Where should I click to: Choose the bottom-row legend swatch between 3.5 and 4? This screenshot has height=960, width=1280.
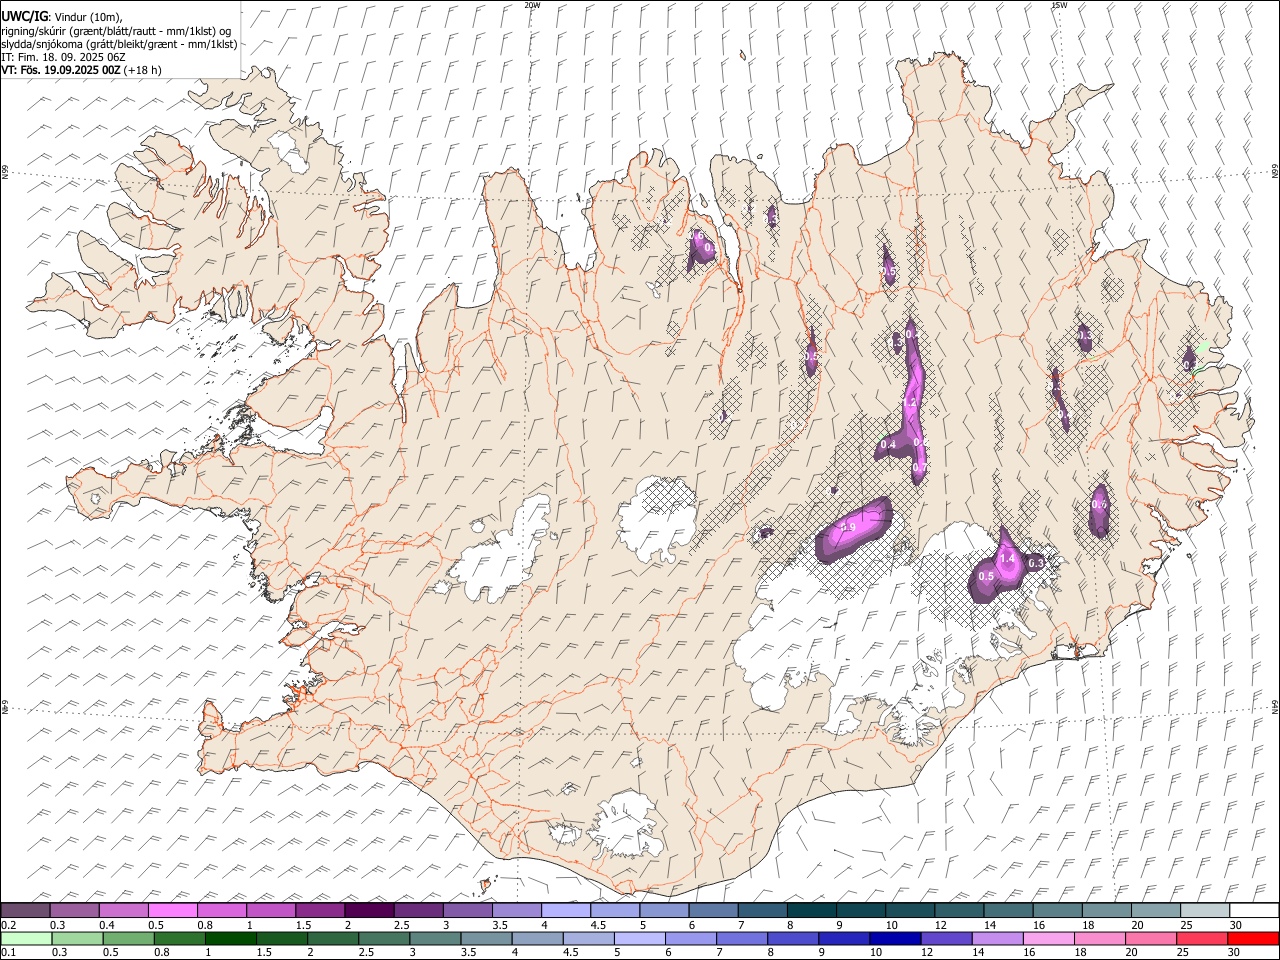(x=486, y=938)
